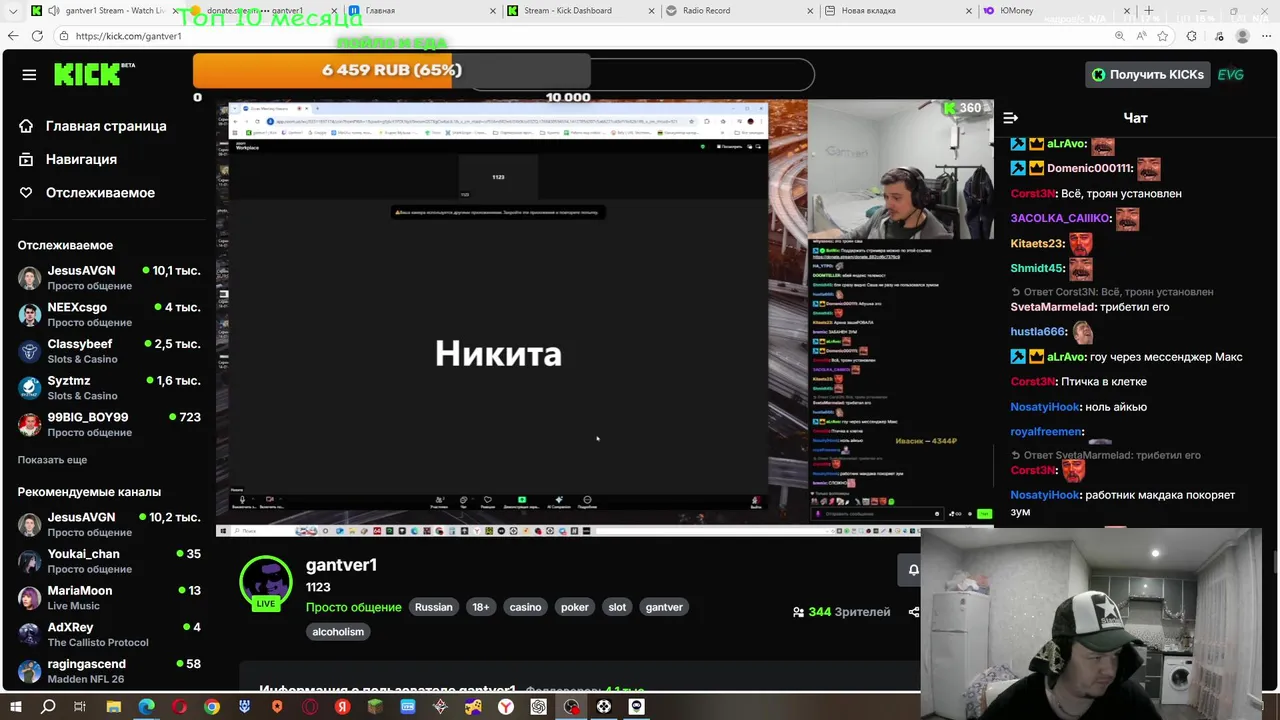Viewport: 1280px width, 720px height.
Task: Open JesusAVGN channel in followed list
Action: click(x=108, y=278)
